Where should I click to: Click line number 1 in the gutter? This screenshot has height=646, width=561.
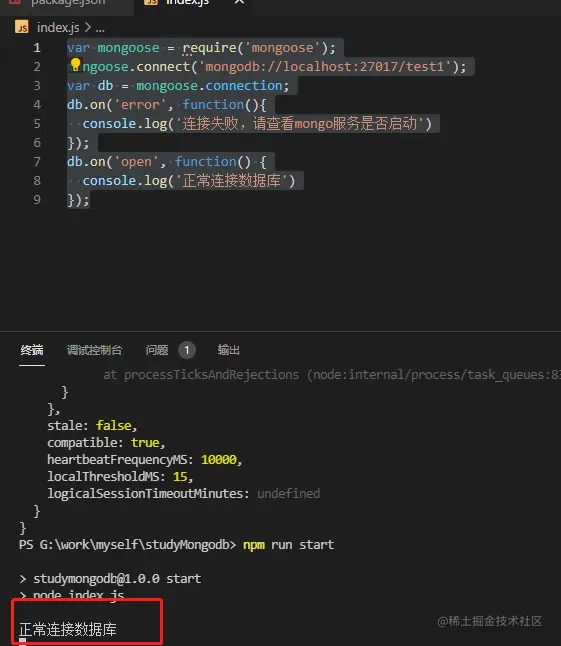coord(37,48)
